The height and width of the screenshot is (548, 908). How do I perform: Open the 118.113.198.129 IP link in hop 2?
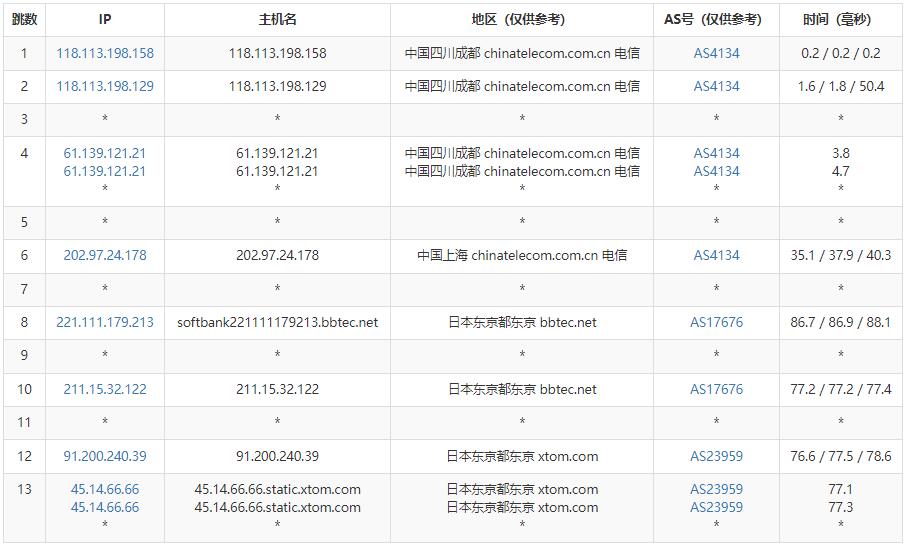[x=105, y=86]
